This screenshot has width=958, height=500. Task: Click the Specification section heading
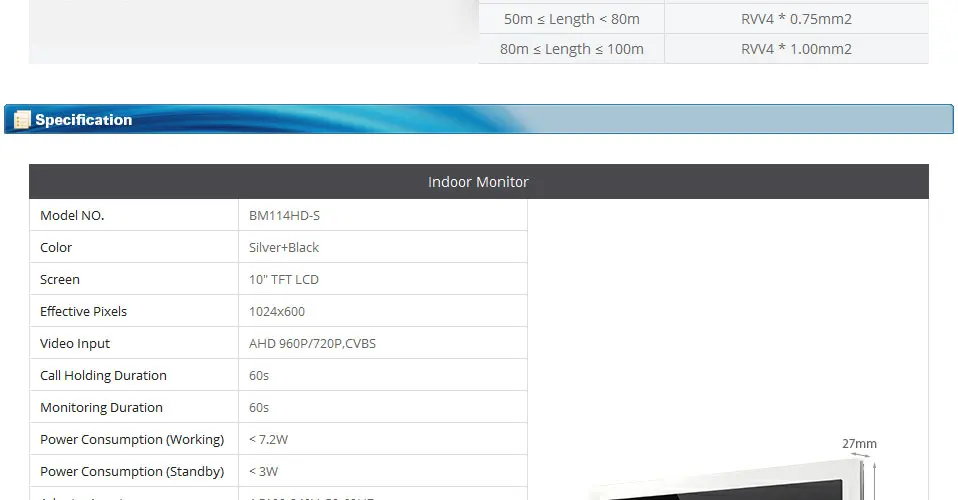coord(84,120)
